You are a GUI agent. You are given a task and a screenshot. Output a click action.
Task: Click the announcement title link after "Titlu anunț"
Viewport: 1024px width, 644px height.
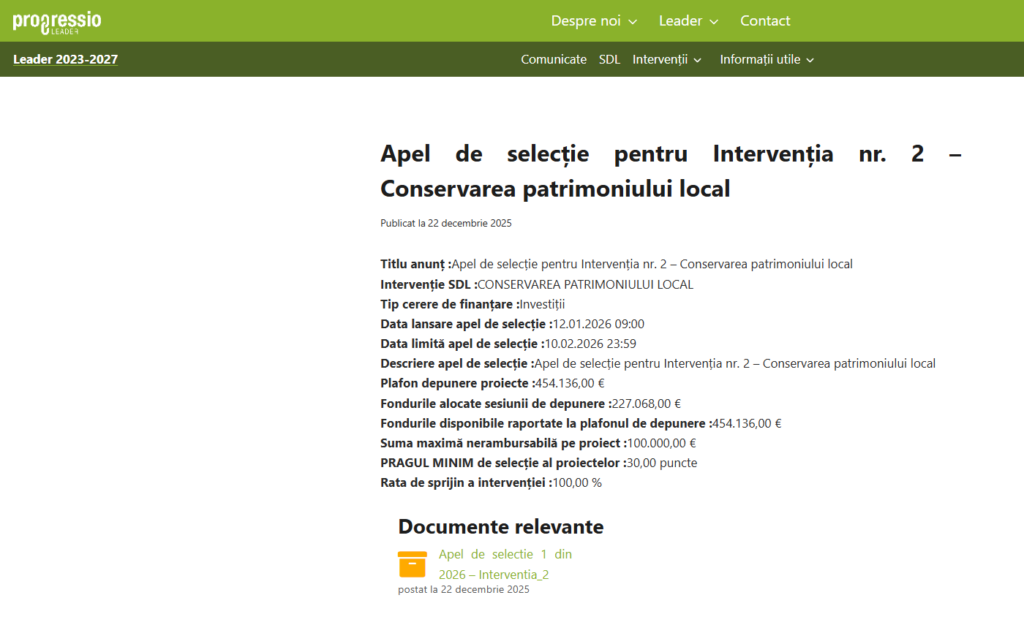tap(650, 263)
